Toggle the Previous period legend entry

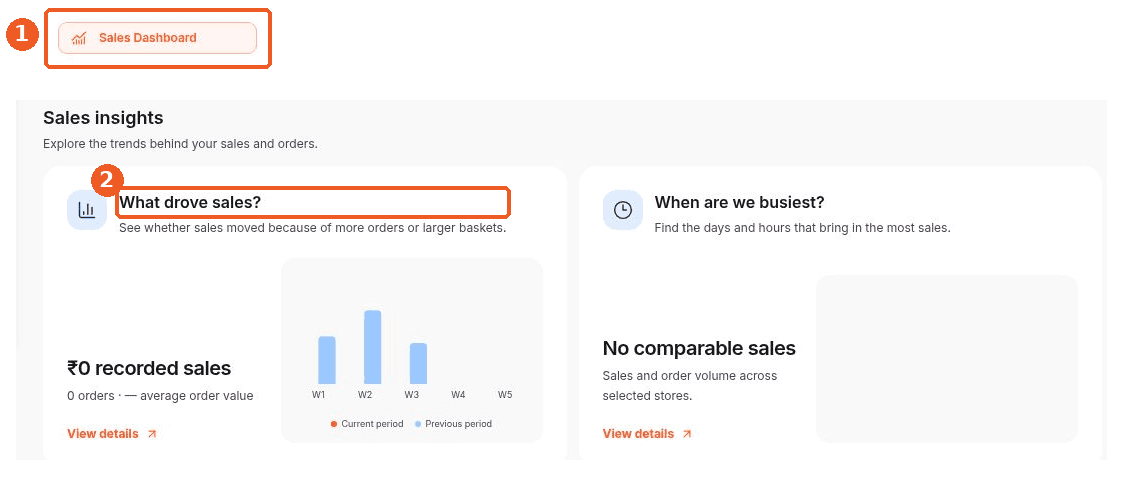(x=453, y=424)
